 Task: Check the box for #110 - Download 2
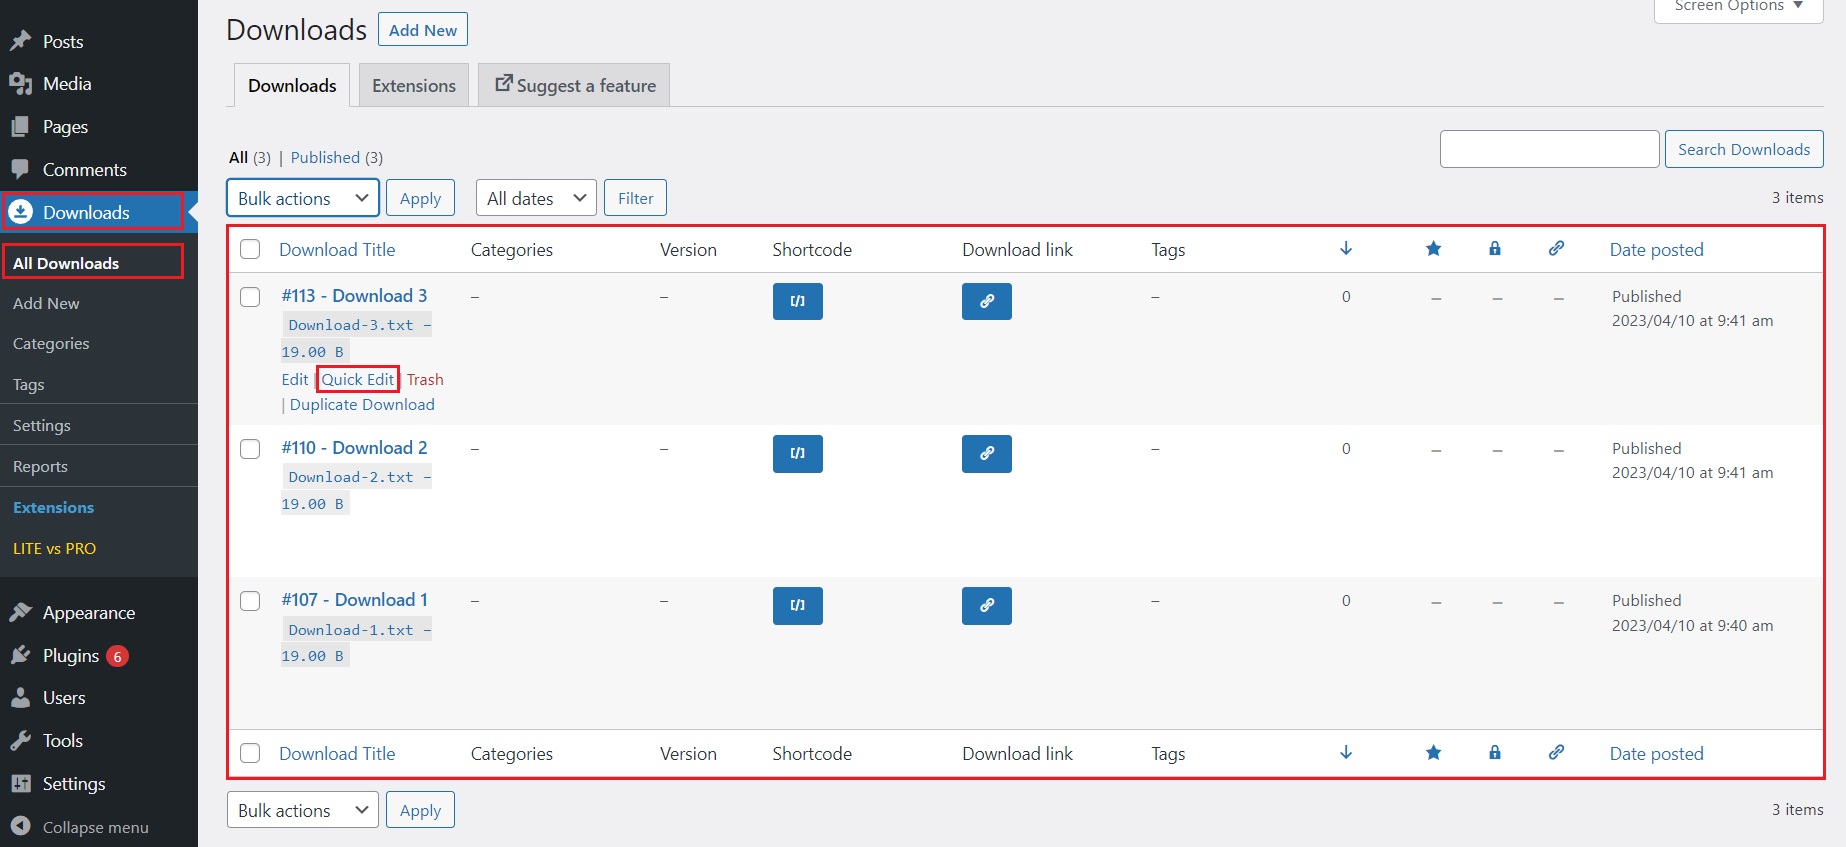(x=250, y=449)
